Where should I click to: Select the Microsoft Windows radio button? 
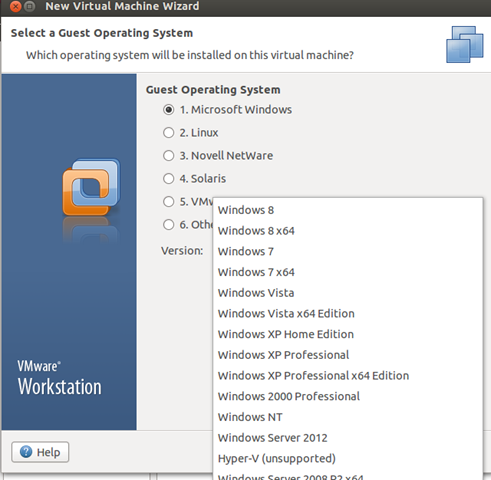pos(169,110)
